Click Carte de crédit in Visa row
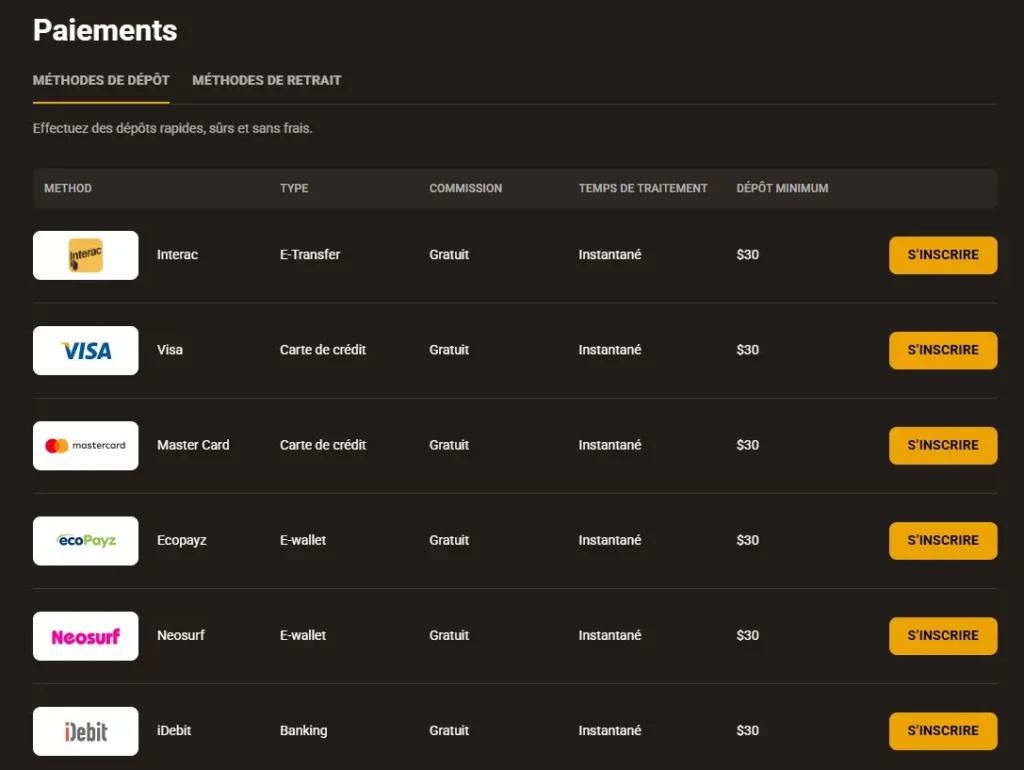Image resolution: width=1024 pixels, height=770 pixels. (x=323, y=350)
